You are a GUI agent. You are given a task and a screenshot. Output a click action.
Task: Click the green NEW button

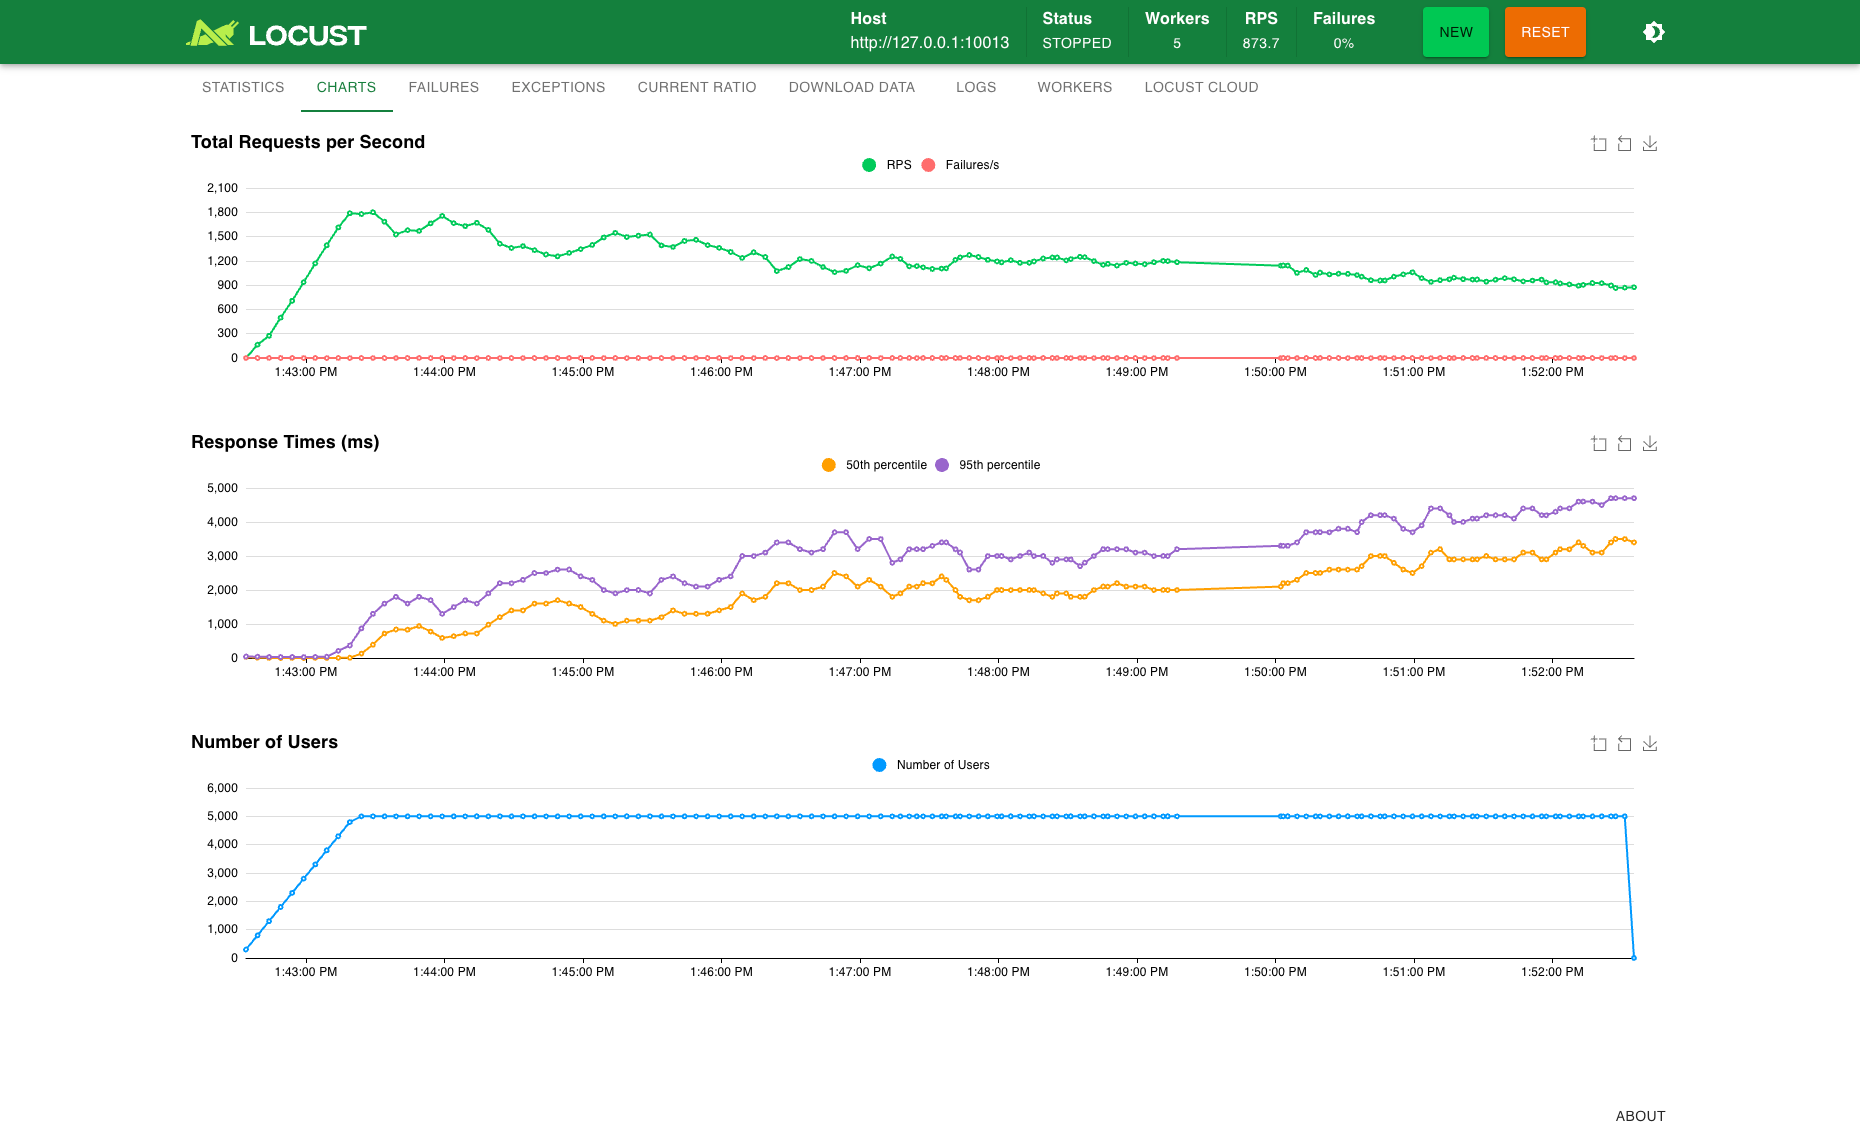pos(1456,32)
